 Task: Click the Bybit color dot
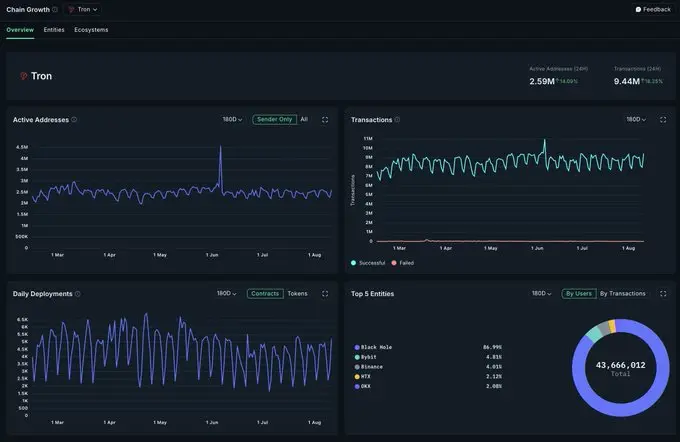(x=357, y=357)
